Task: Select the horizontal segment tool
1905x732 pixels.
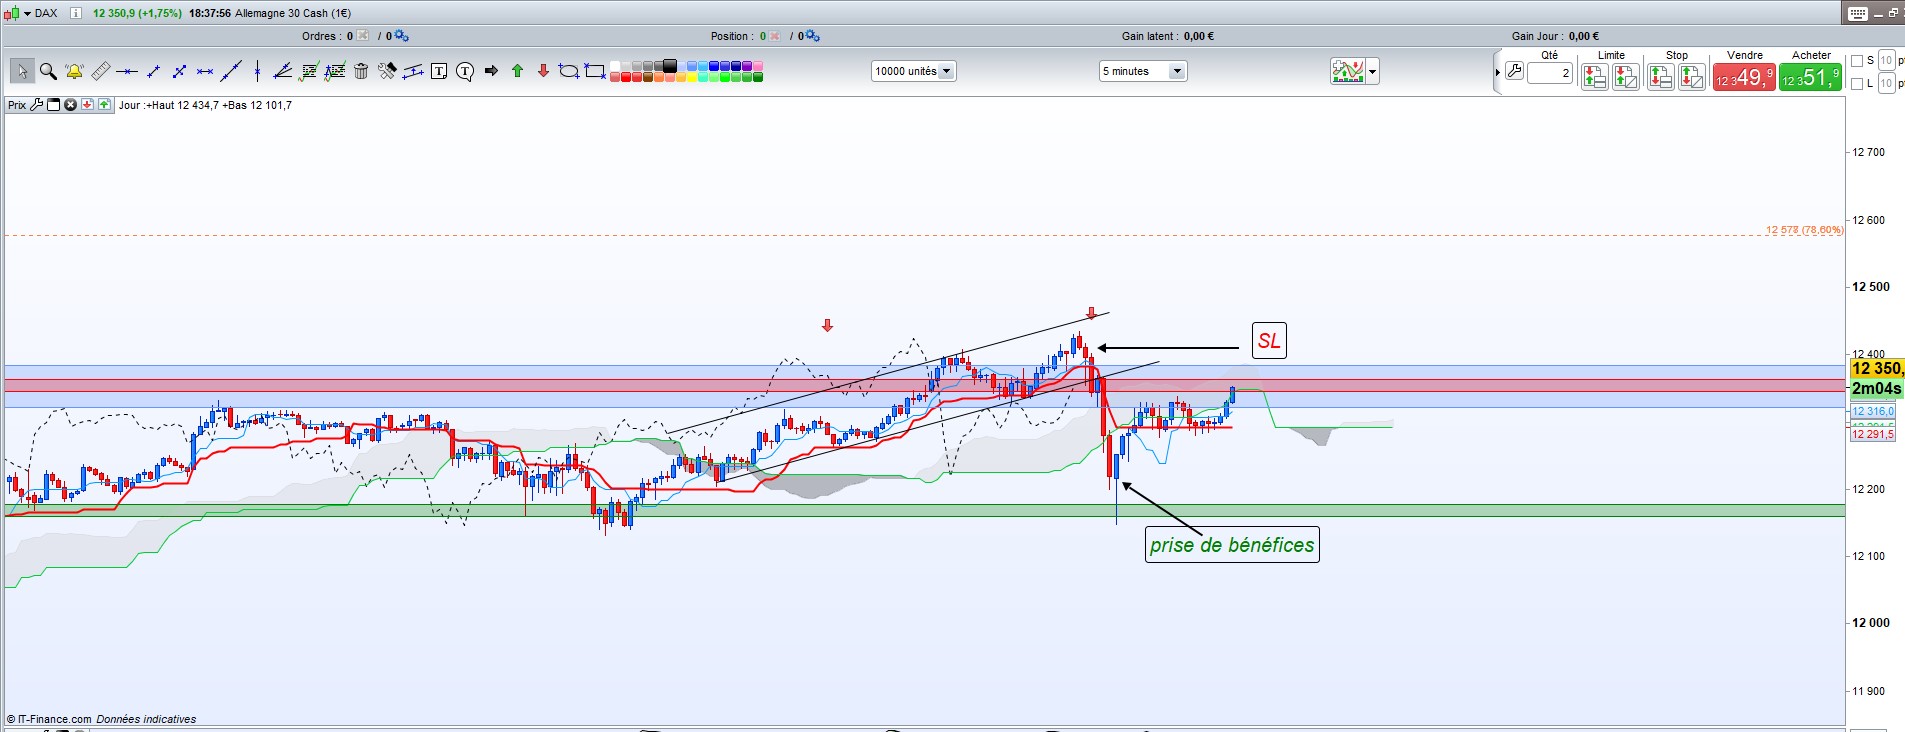Action: tap(205, 71)
